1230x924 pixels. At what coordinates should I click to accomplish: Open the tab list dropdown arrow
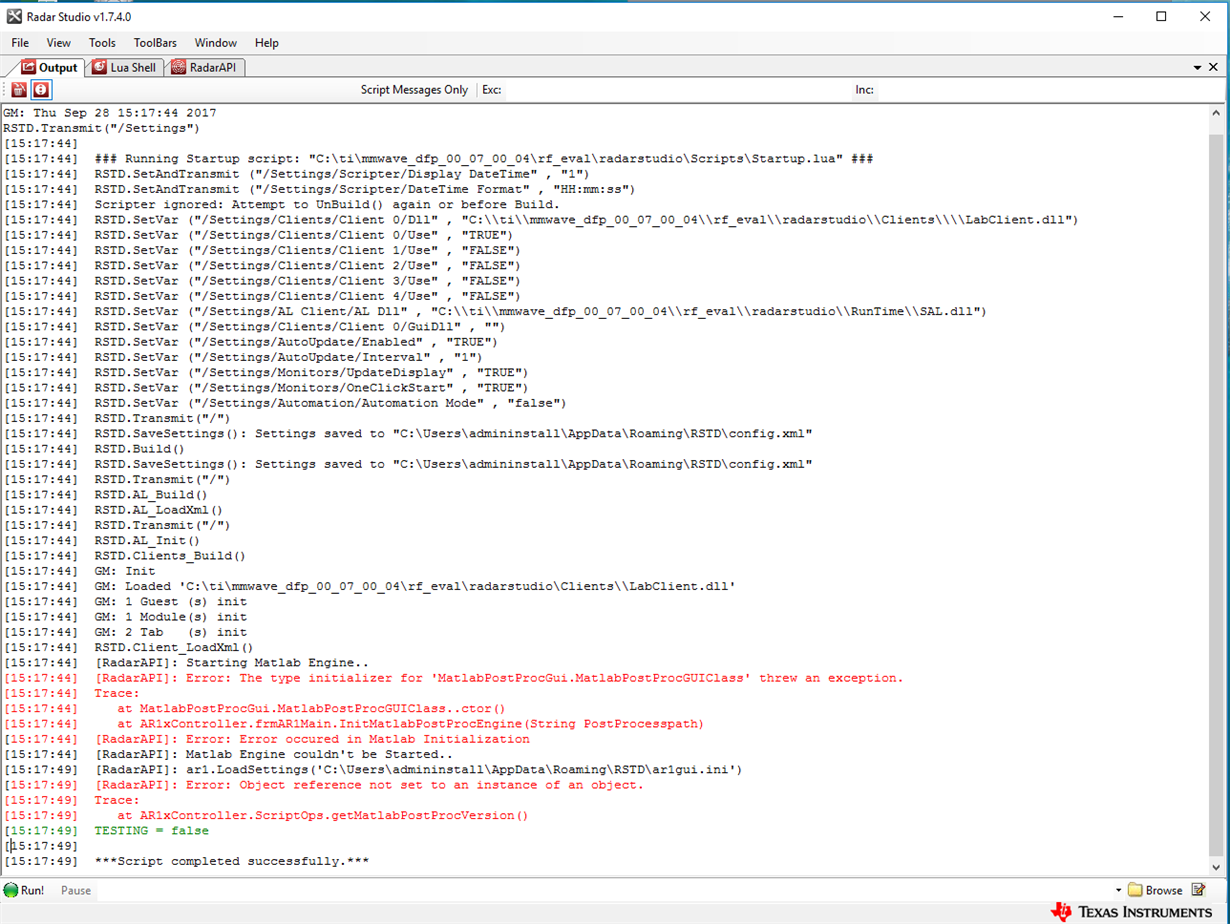point(1198,67)
